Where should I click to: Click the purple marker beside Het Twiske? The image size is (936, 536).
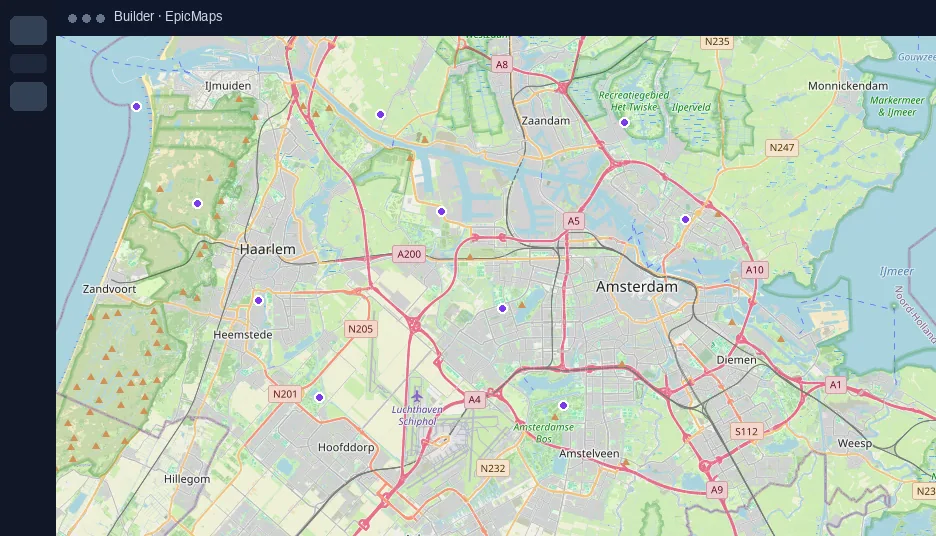[624, 122]
